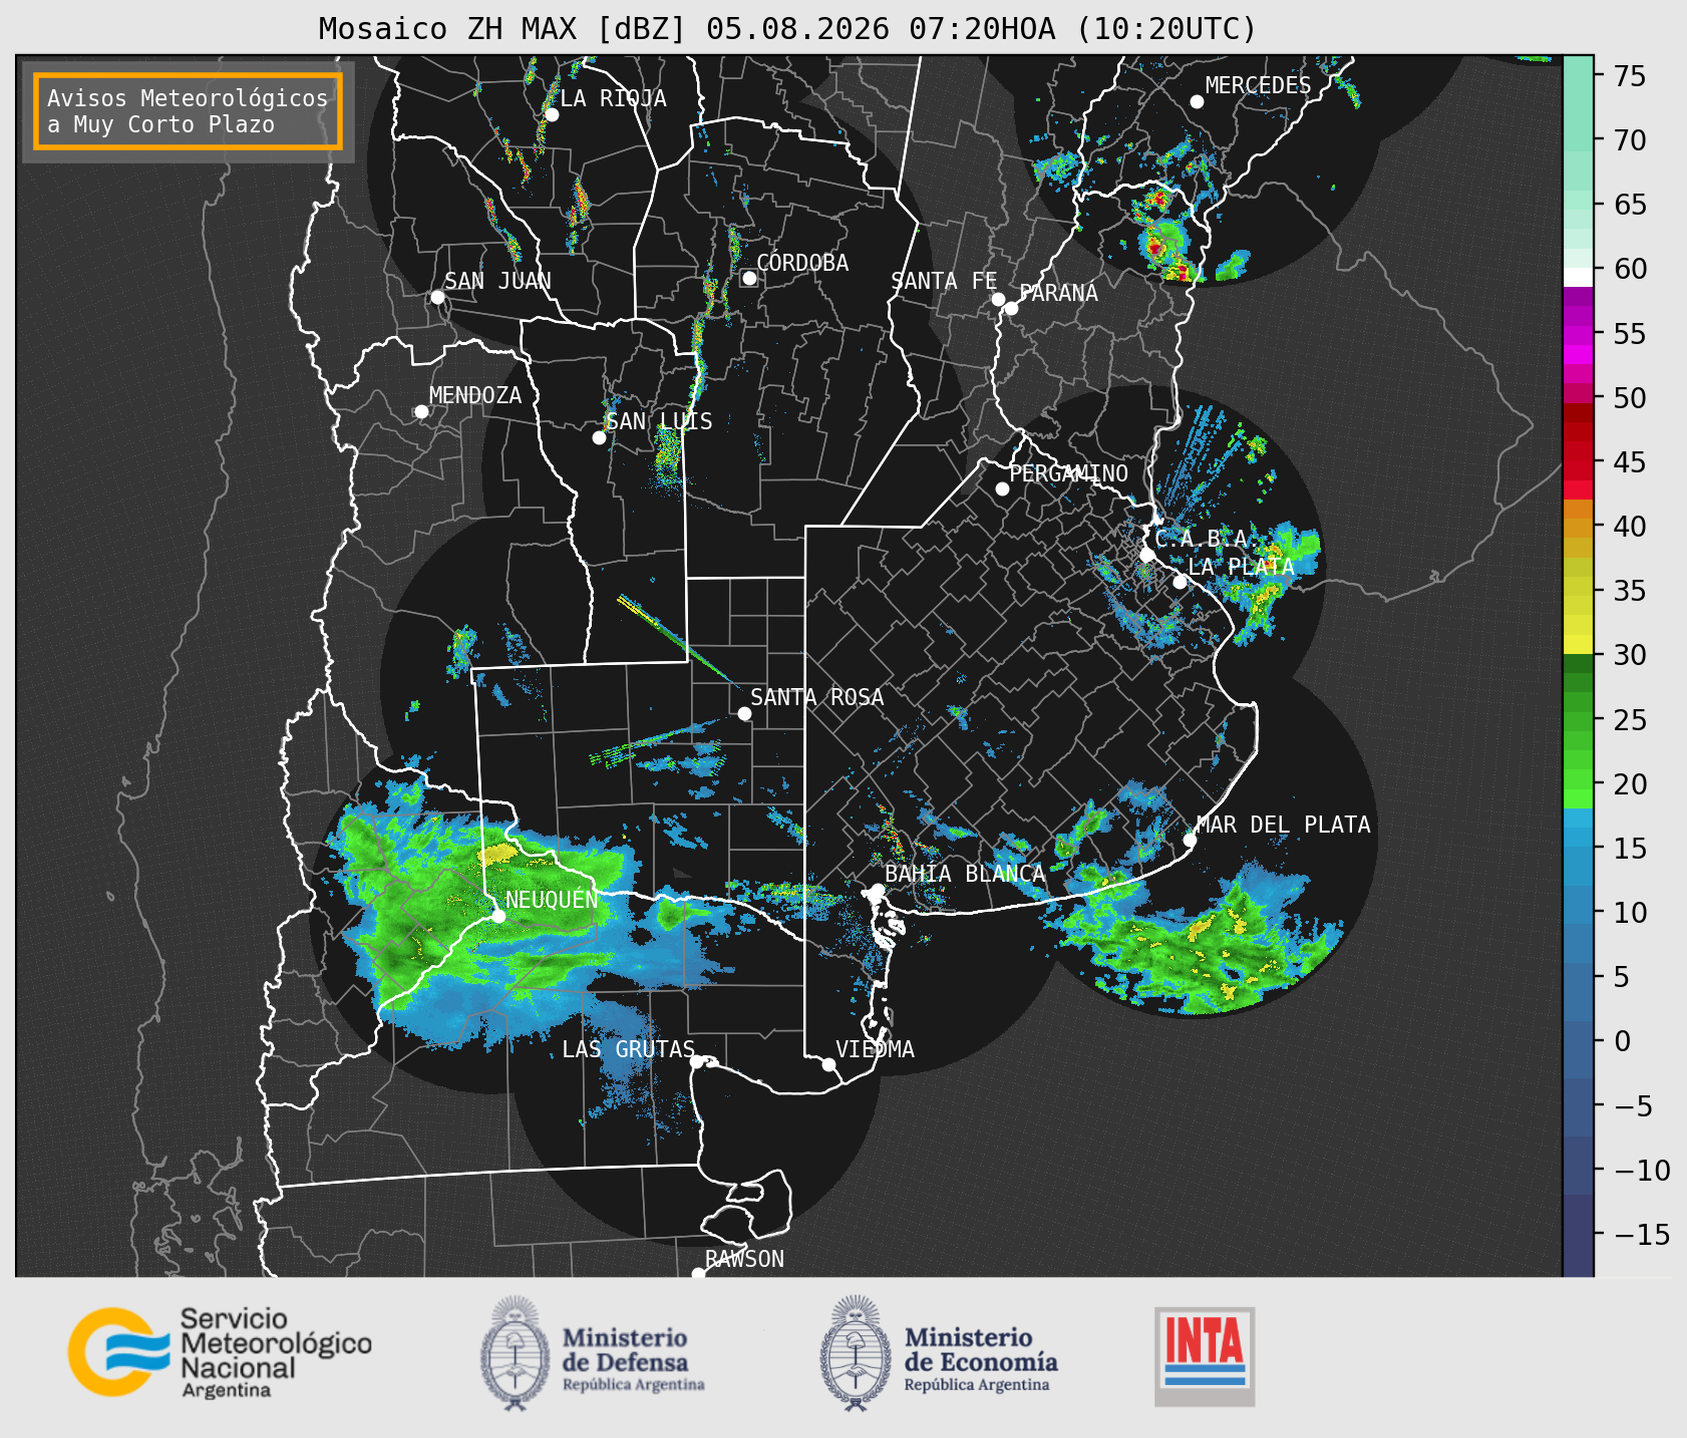Click the INTA logo
The width and height of the screenshot is (1687, 1438).
tap(1204, 1356)
